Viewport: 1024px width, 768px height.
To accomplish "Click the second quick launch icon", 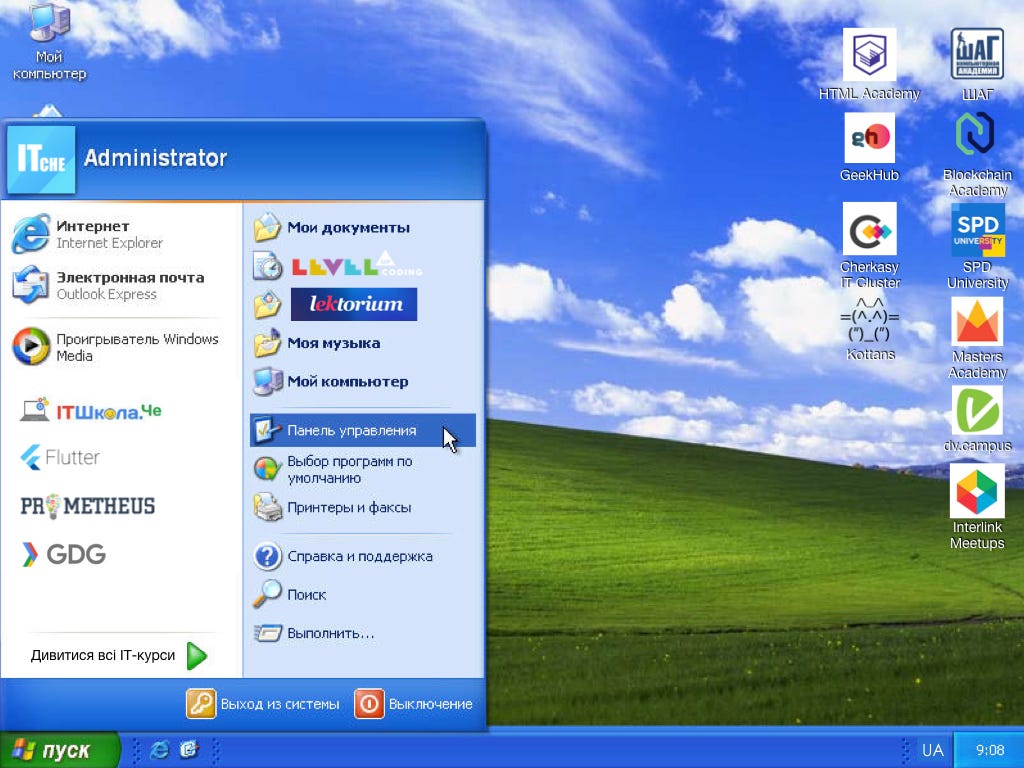I will [x=189, y=750].
